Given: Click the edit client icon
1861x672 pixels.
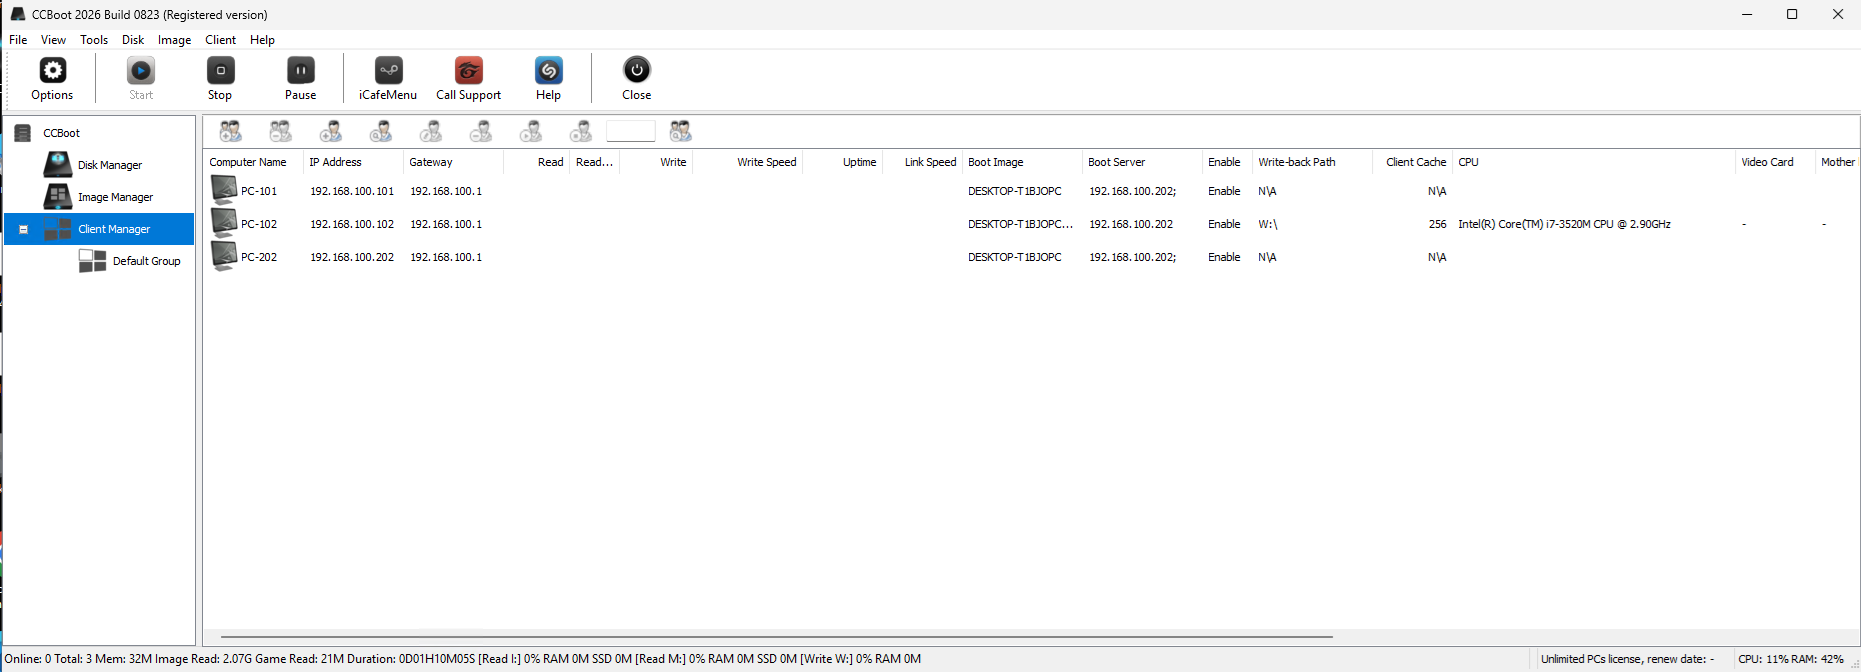Looking at the screenshot, I should click(x=431, y=131).
